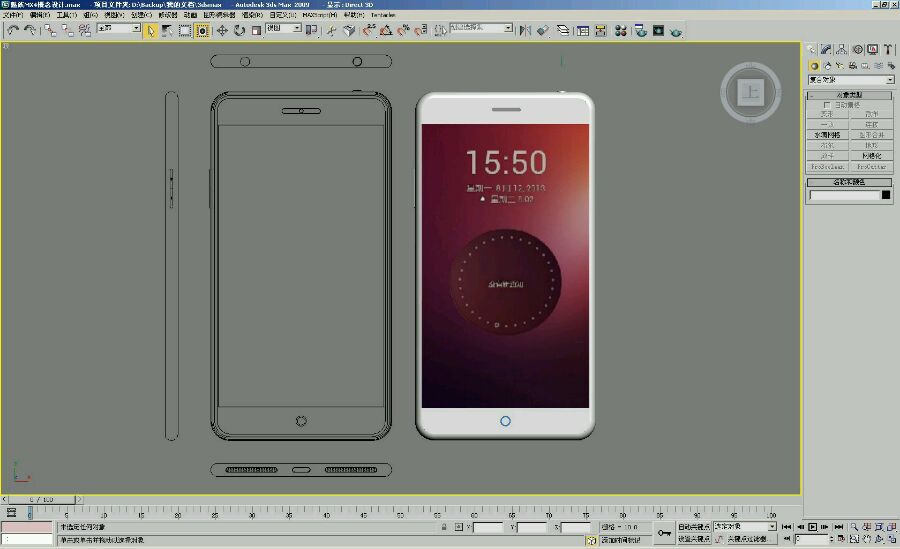Switch to the Motion panel tab
900x549 pixels.
857,50
